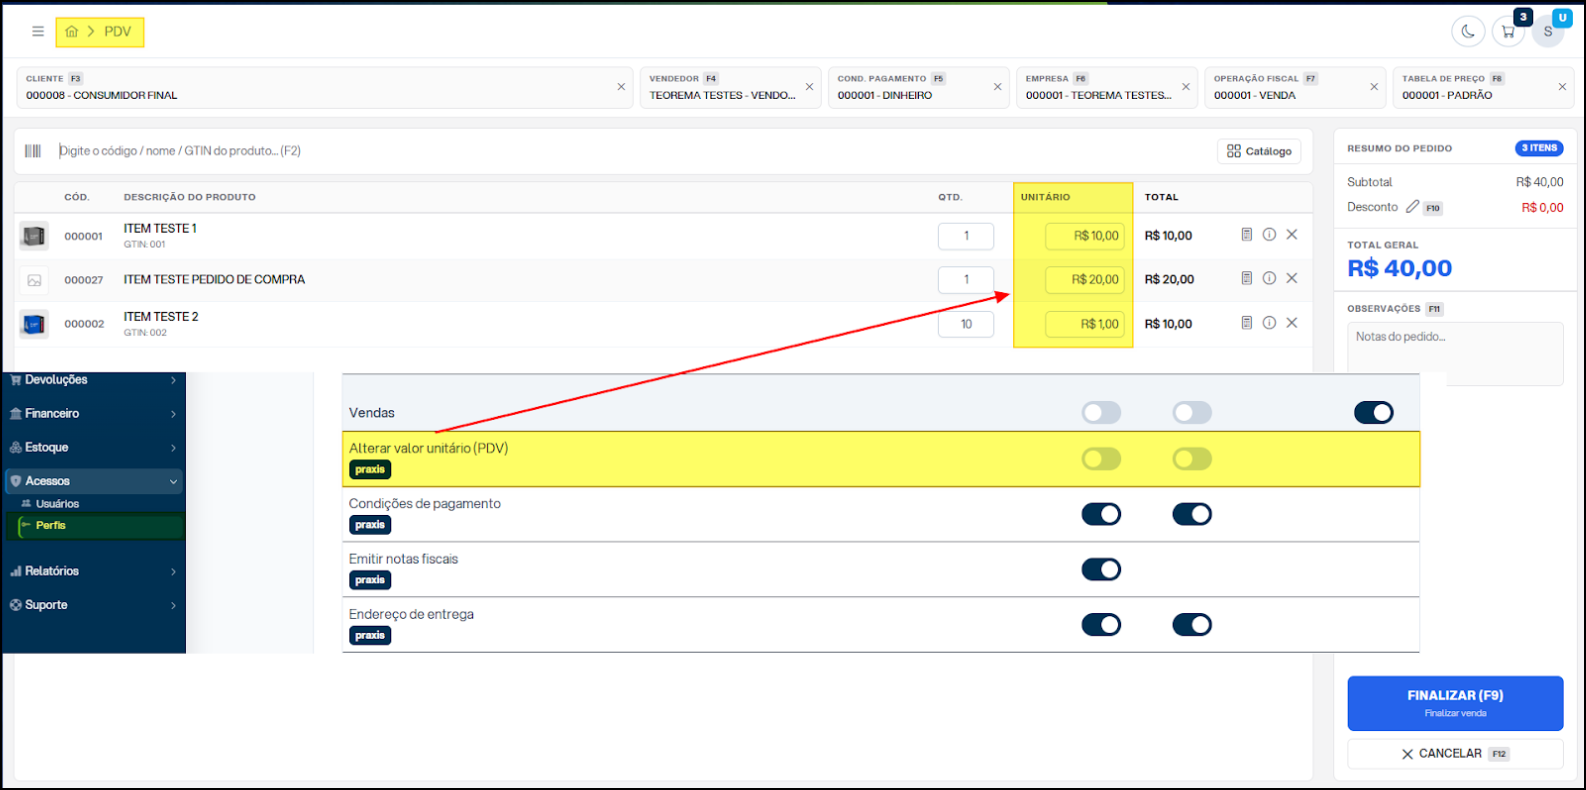The height and width of the screenshot is (790, 1586).
Task: Click the PDV breadcrumb link
Action: pos(118,32)
